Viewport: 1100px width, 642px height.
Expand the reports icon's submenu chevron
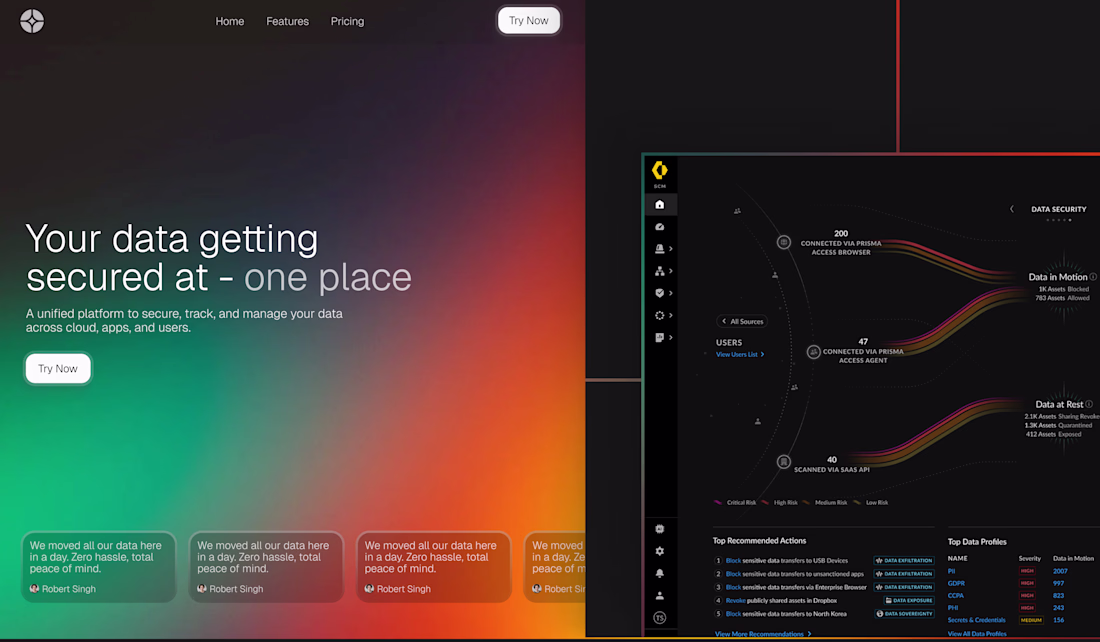(x=671, y=337)
